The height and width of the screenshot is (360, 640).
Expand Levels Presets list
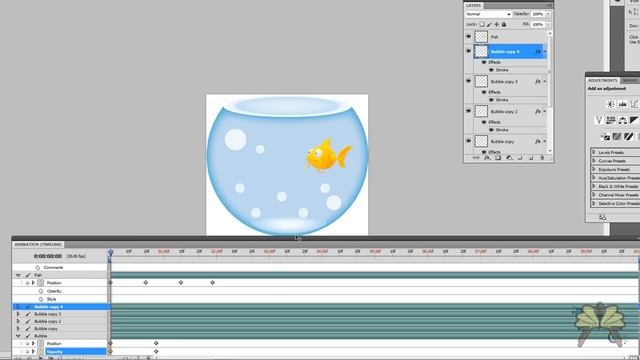(x=594, y=152)
